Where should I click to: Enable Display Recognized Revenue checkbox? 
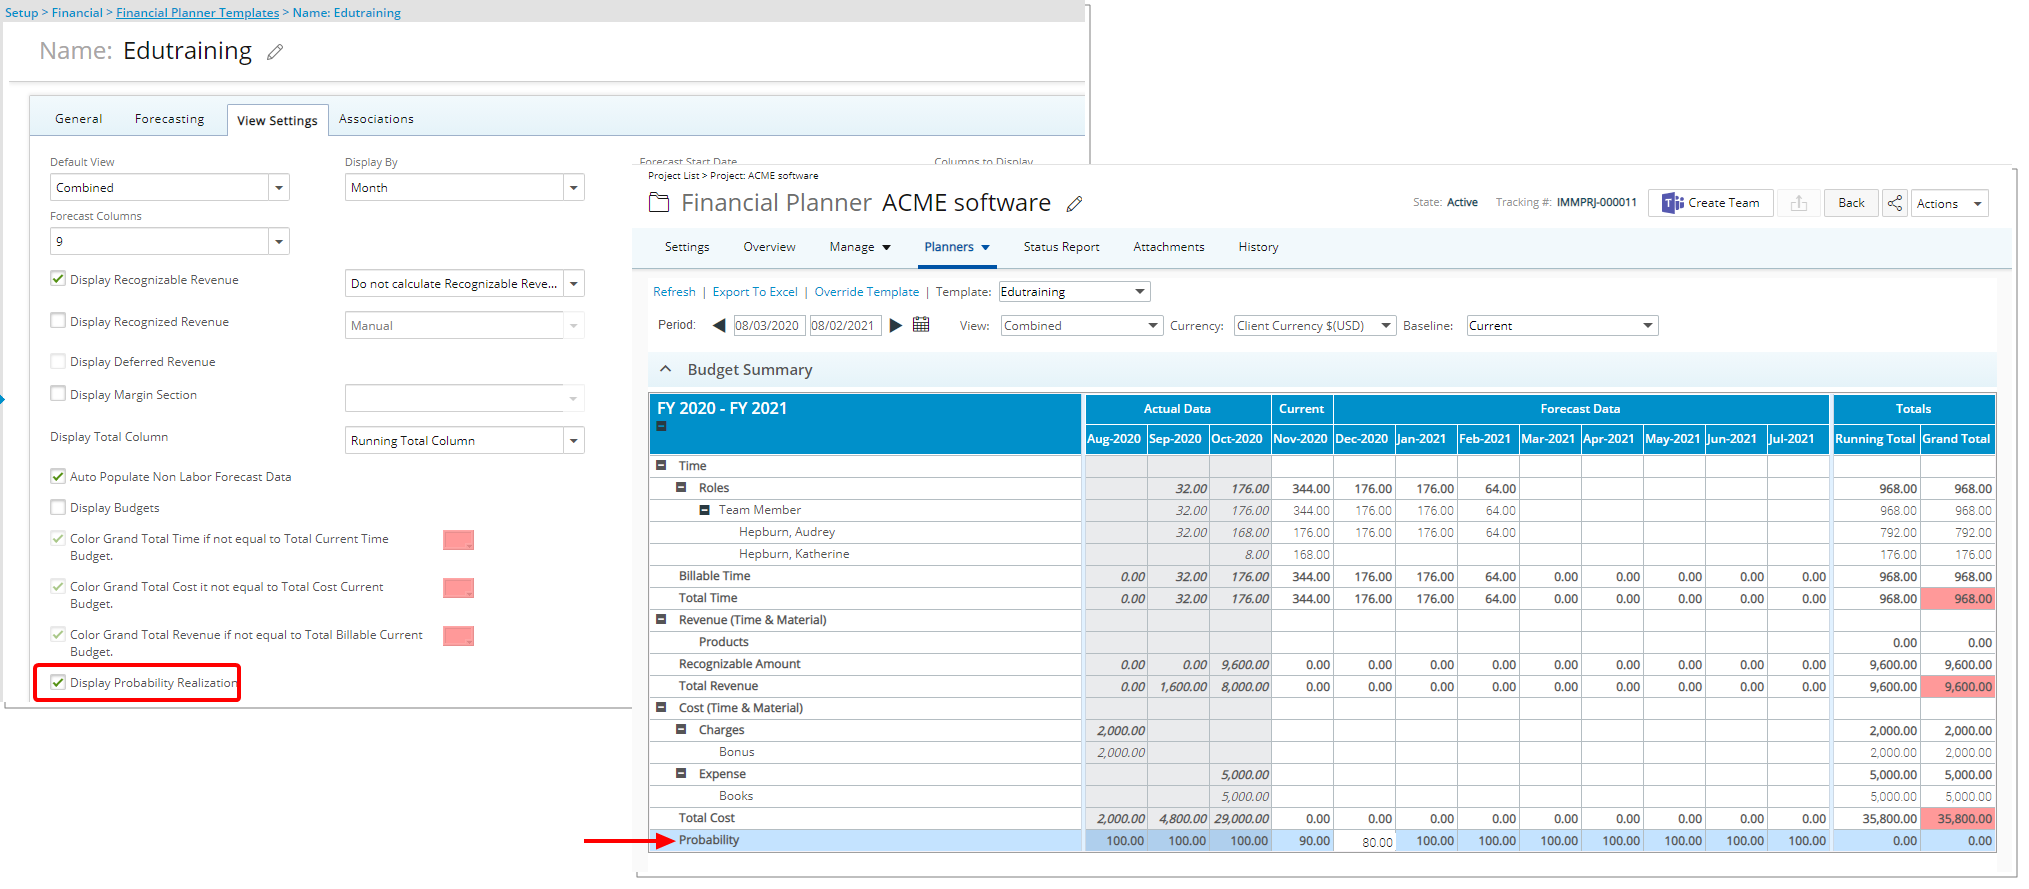[58, 321]
